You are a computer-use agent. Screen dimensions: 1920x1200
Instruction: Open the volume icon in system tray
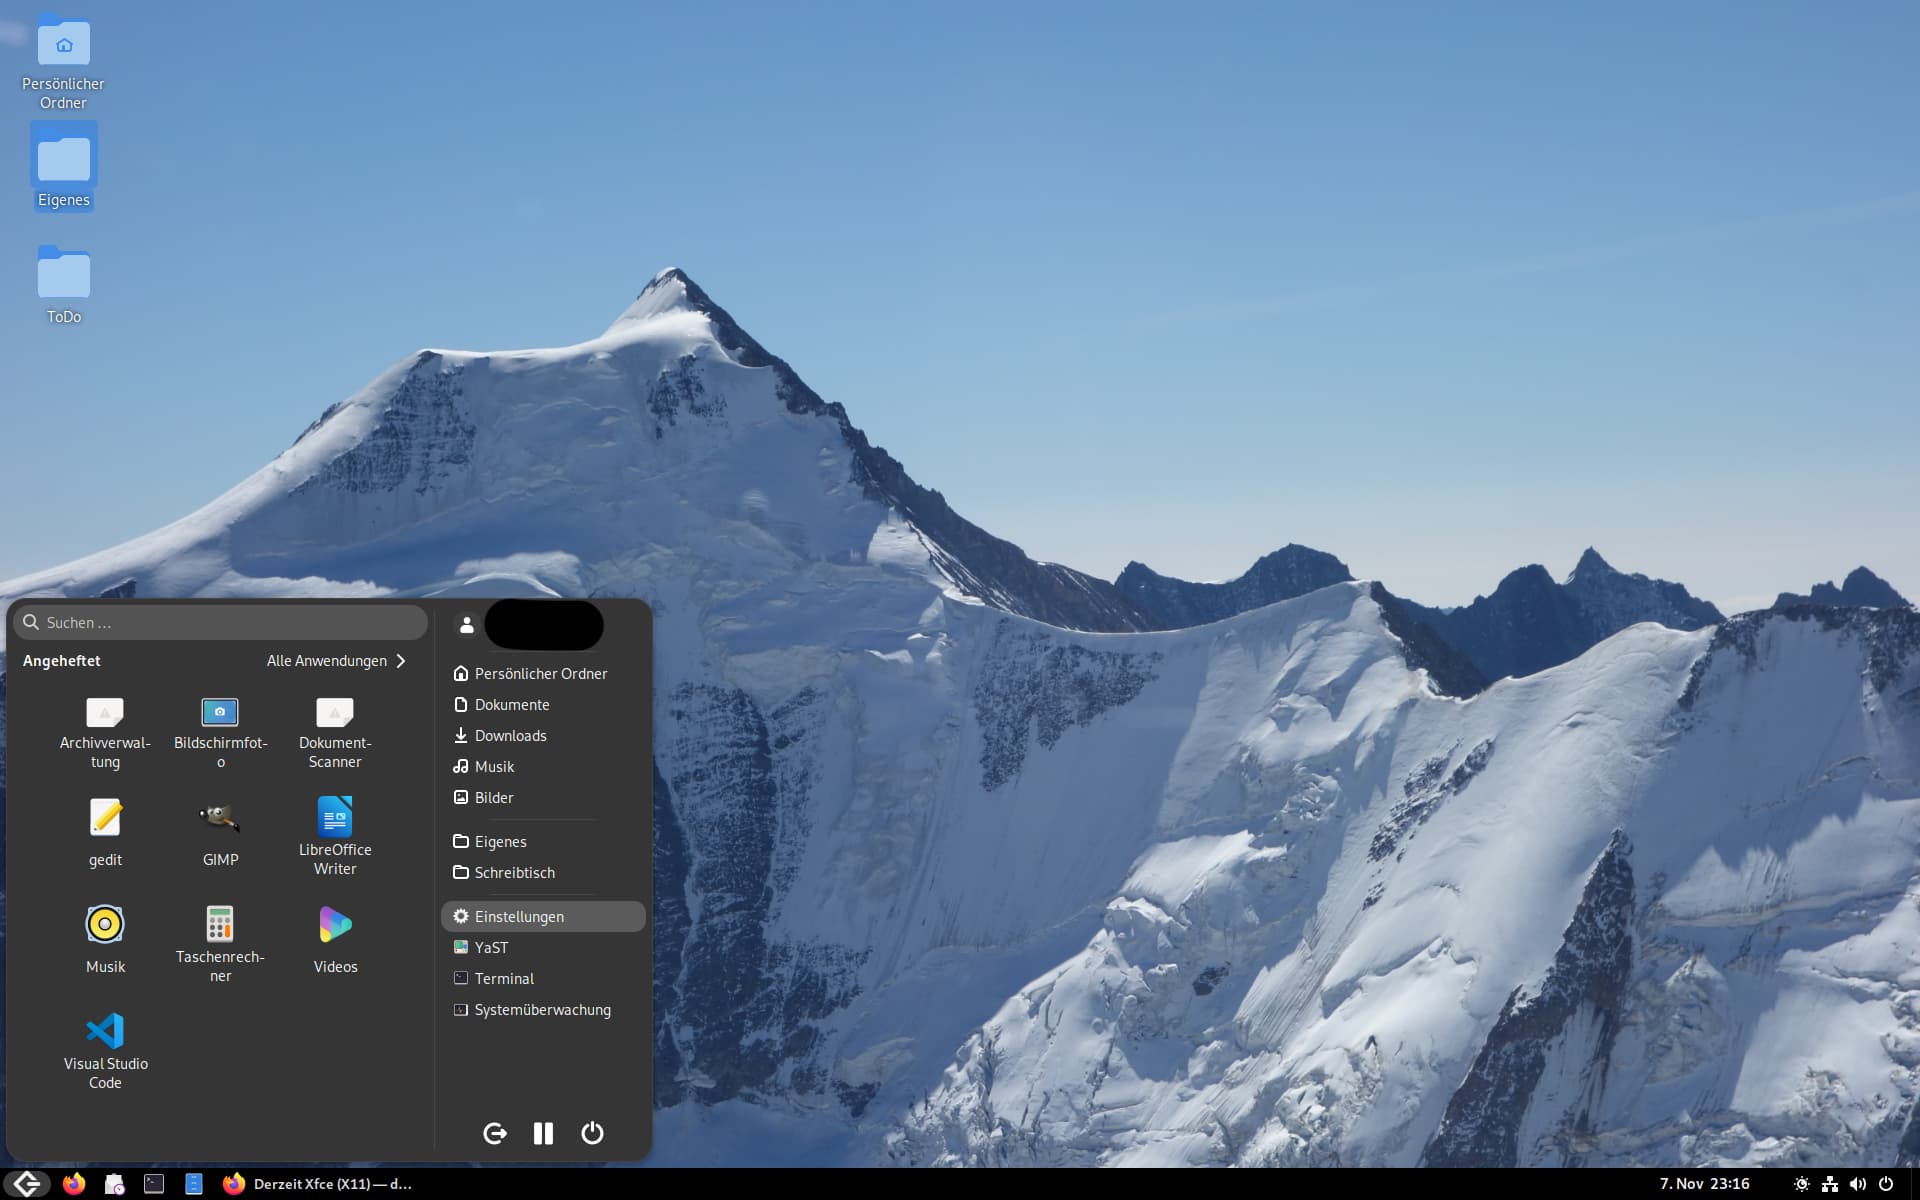tap(1858, 1184)
